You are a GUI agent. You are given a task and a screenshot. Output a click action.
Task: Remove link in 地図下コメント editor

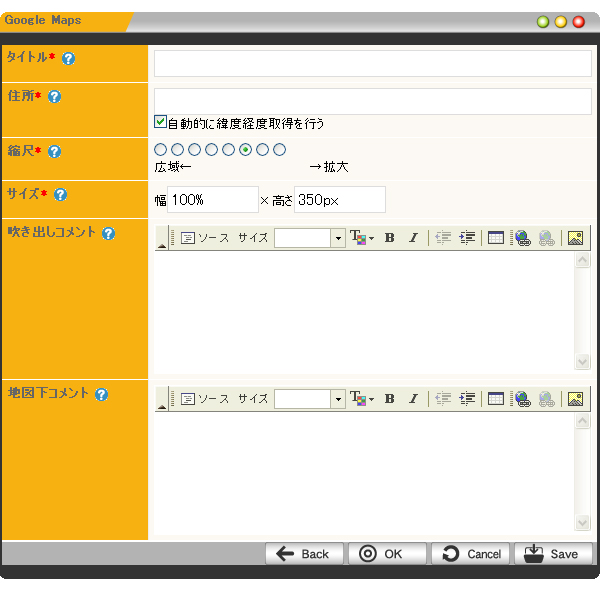pyautogui.click(x=546, y=399)
